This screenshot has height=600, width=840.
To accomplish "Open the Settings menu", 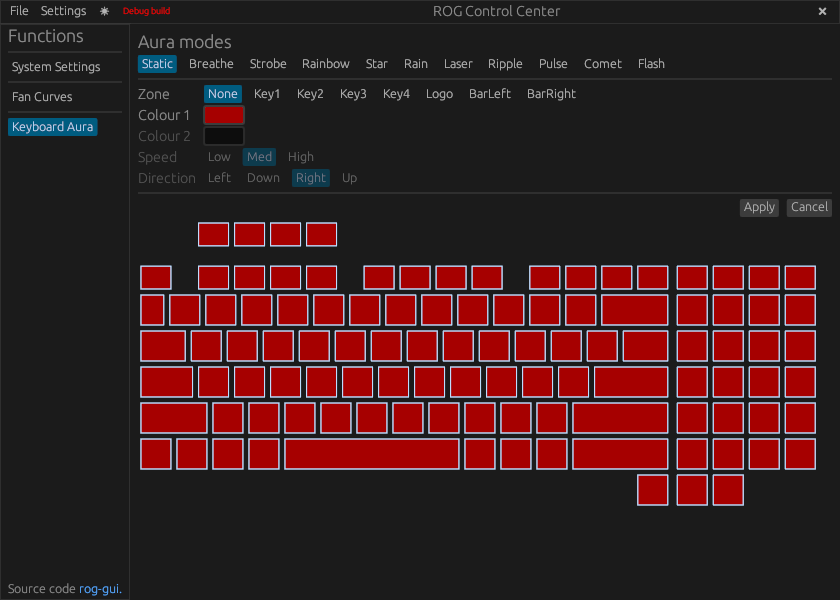I will pos(63,11).
